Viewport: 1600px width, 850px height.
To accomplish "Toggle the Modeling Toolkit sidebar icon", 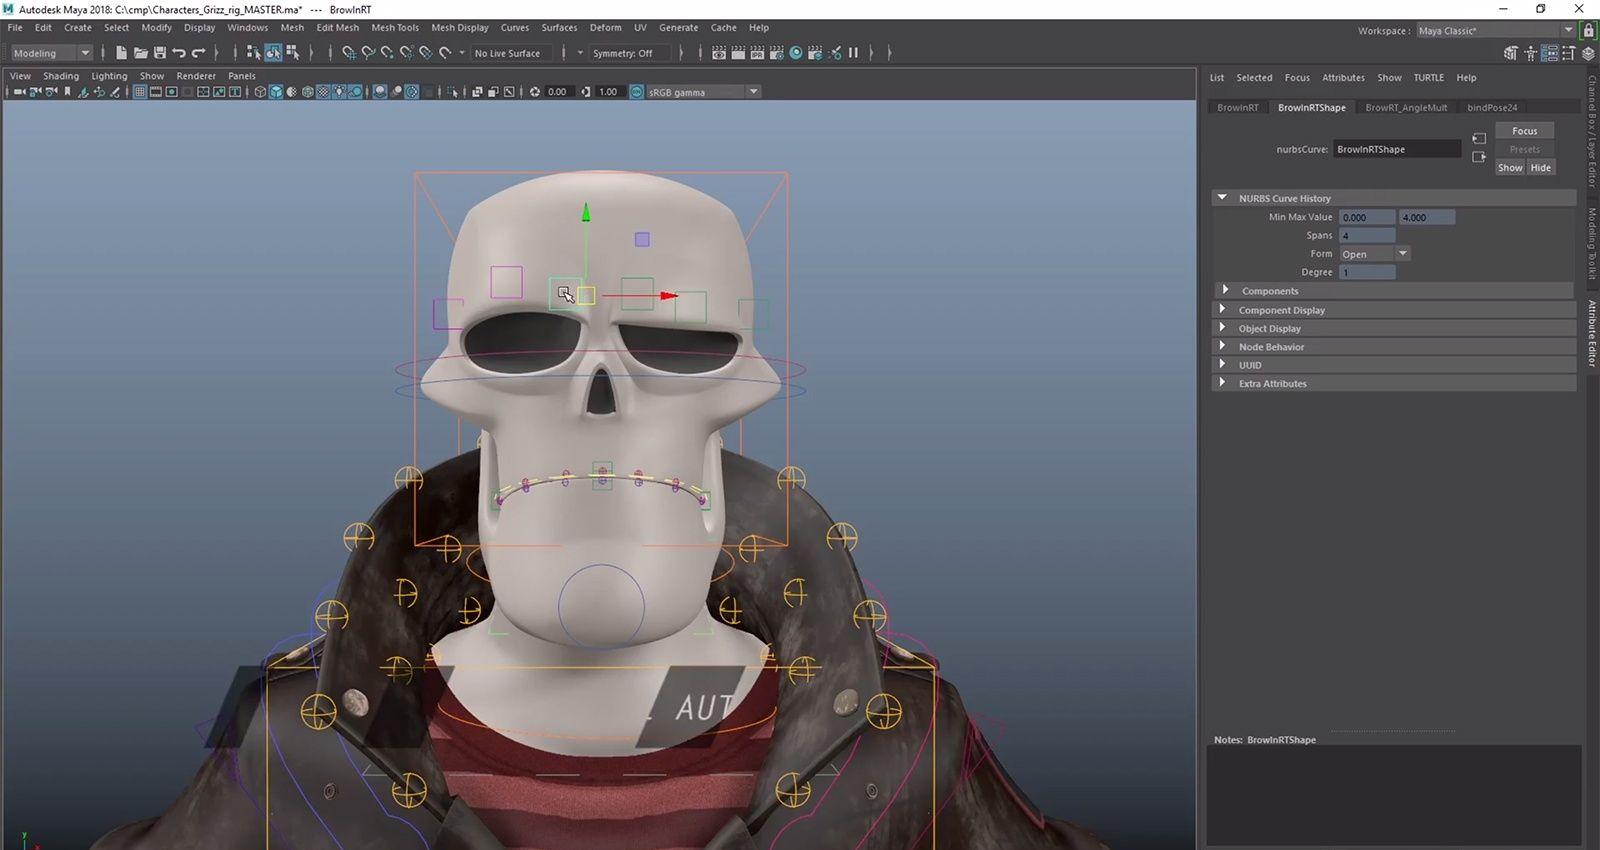I will pyautogui.click(x=1510, y=53).
